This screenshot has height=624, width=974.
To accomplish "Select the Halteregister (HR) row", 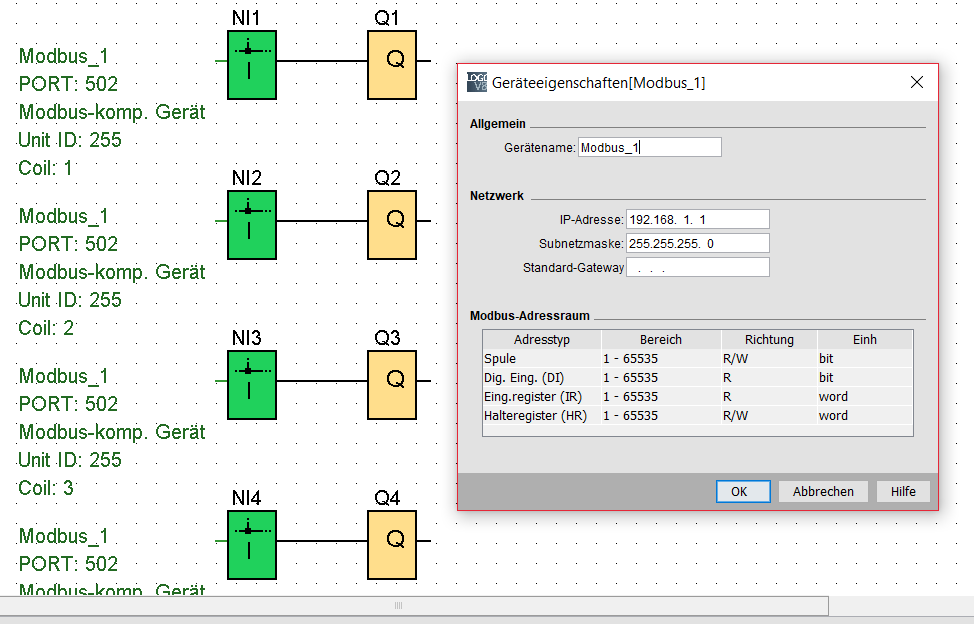I will click(x=698, y=415).
